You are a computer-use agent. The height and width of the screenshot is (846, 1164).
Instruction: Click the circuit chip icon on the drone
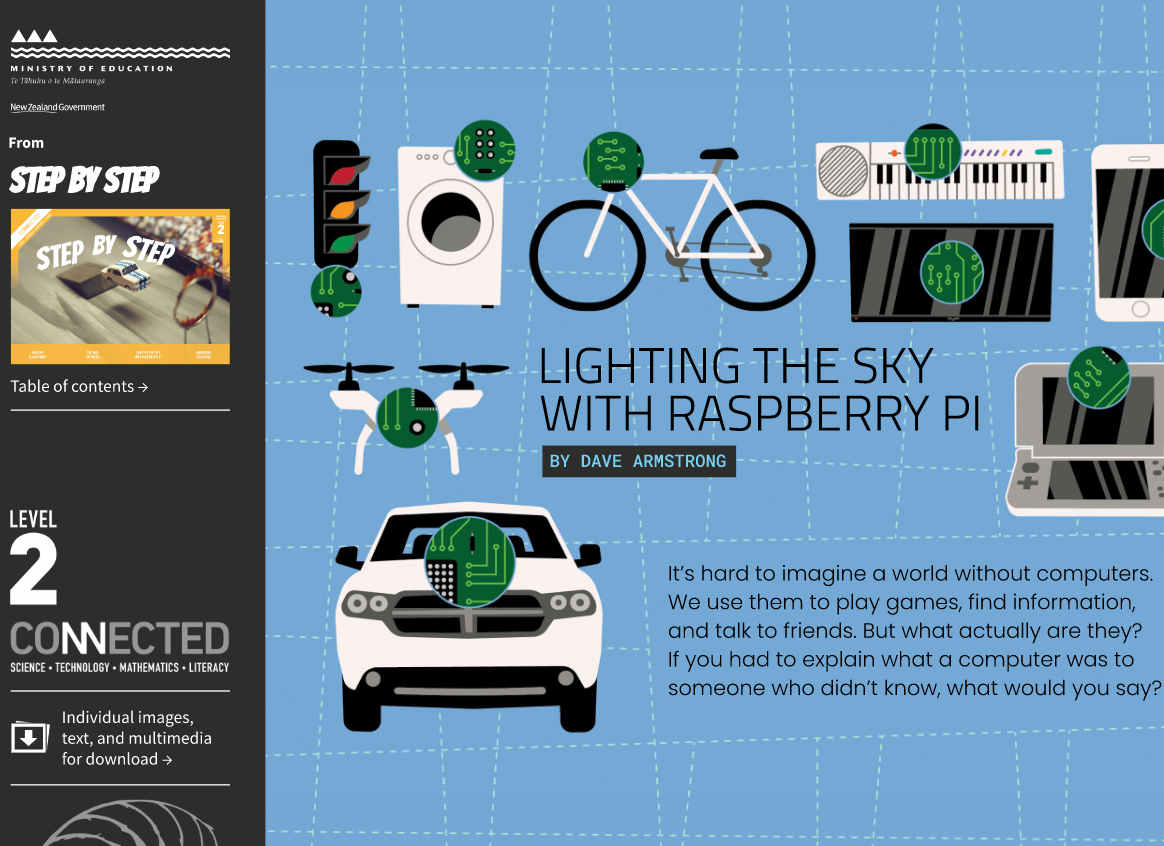[408, 416]
